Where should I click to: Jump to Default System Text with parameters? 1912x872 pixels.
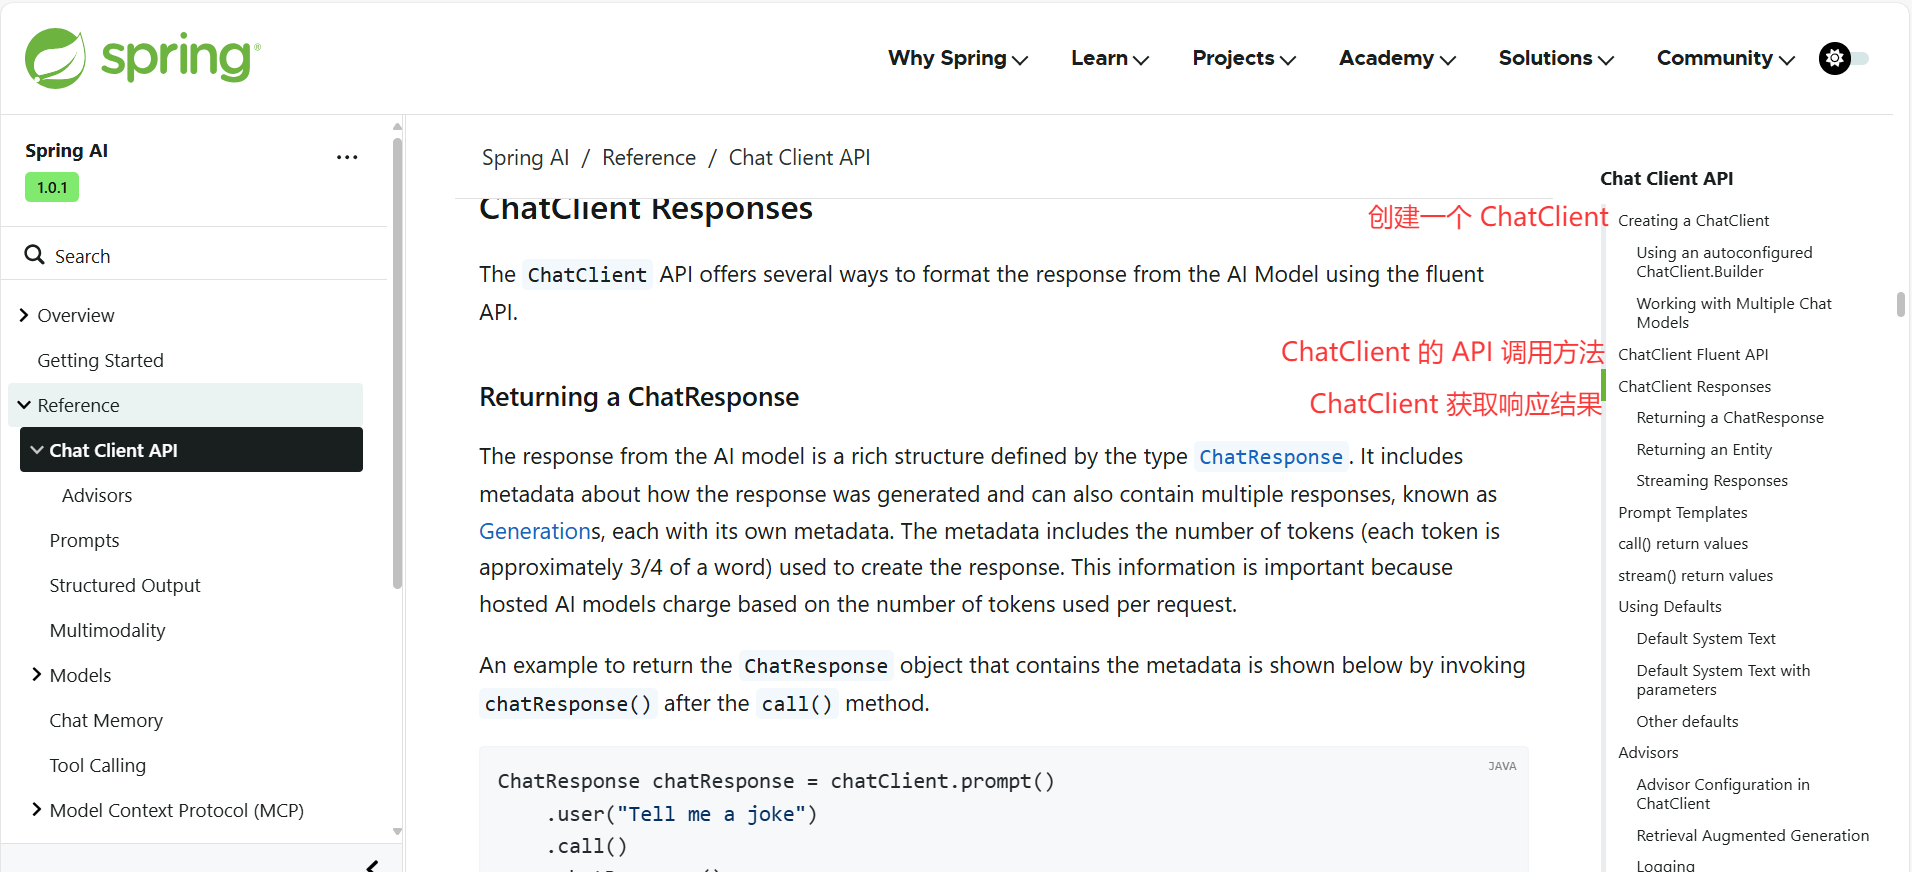coord(1723,680)
